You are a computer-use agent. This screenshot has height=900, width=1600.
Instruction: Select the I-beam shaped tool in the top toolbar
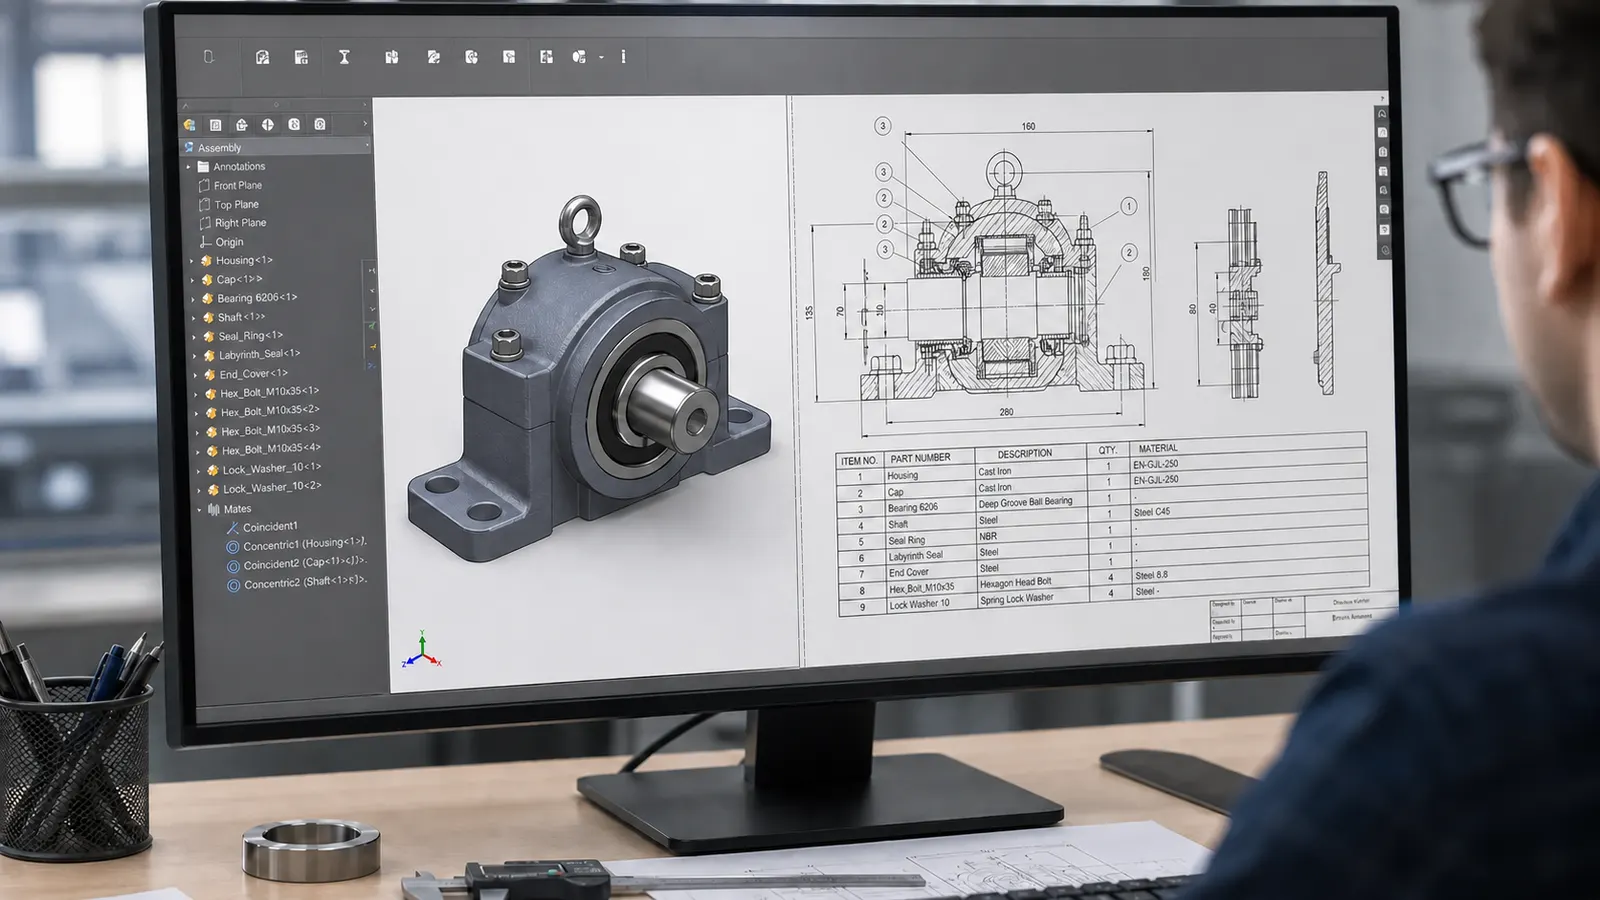(x=344, y=57)
